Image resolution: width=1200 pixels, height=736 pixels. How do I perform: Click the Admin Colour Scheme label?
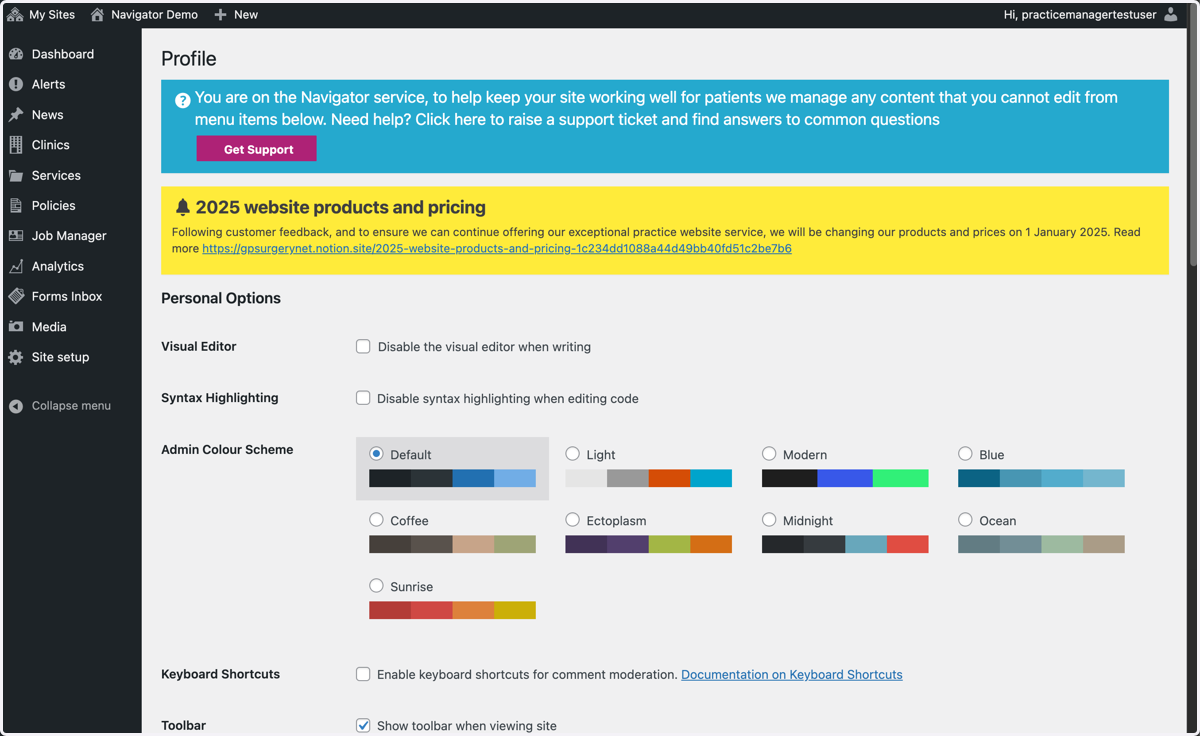click(227, 450)
